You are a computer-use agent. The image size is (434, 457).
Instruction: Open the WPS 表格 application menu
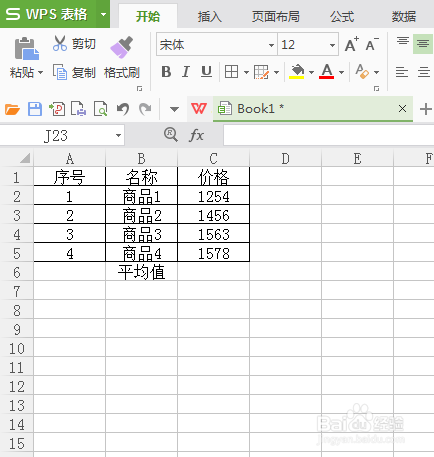[48, 14]
